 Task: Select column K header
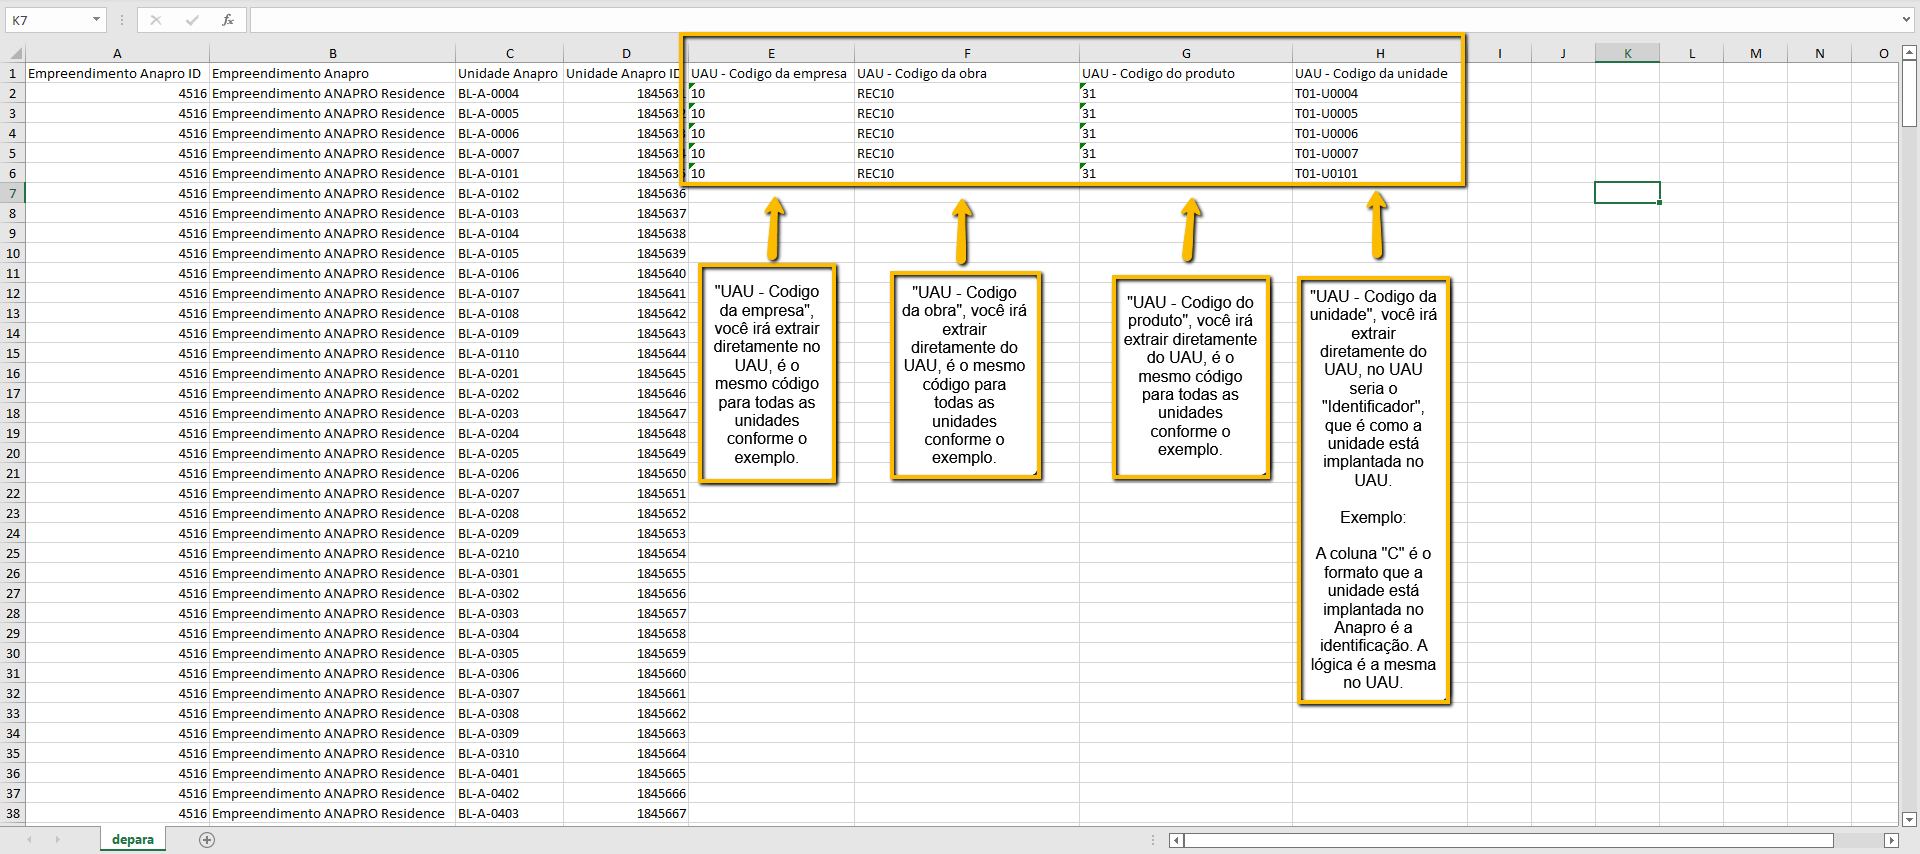[x=1627, y=54]
